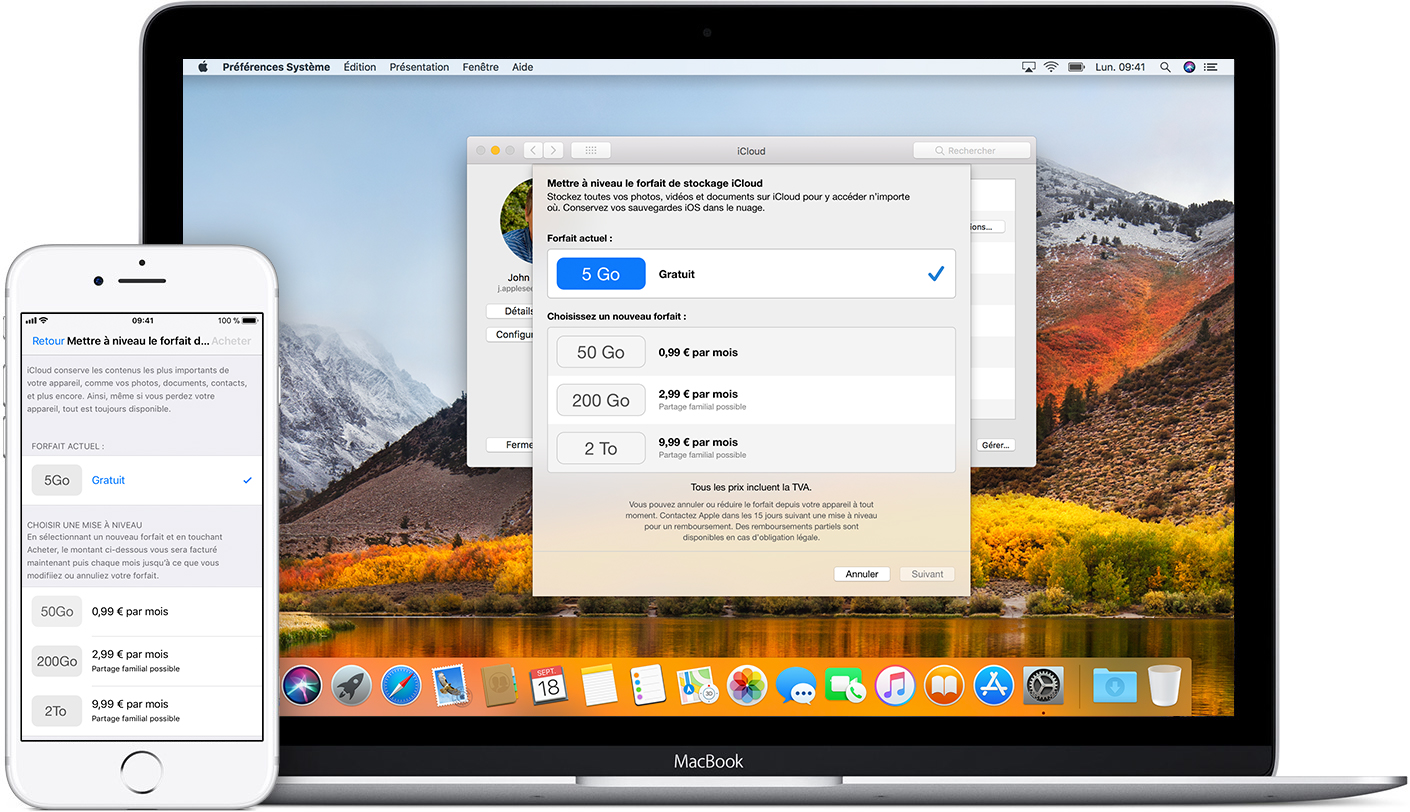
Task: Open Photos flower icon in Dock
Action: (x=746, y=686)
